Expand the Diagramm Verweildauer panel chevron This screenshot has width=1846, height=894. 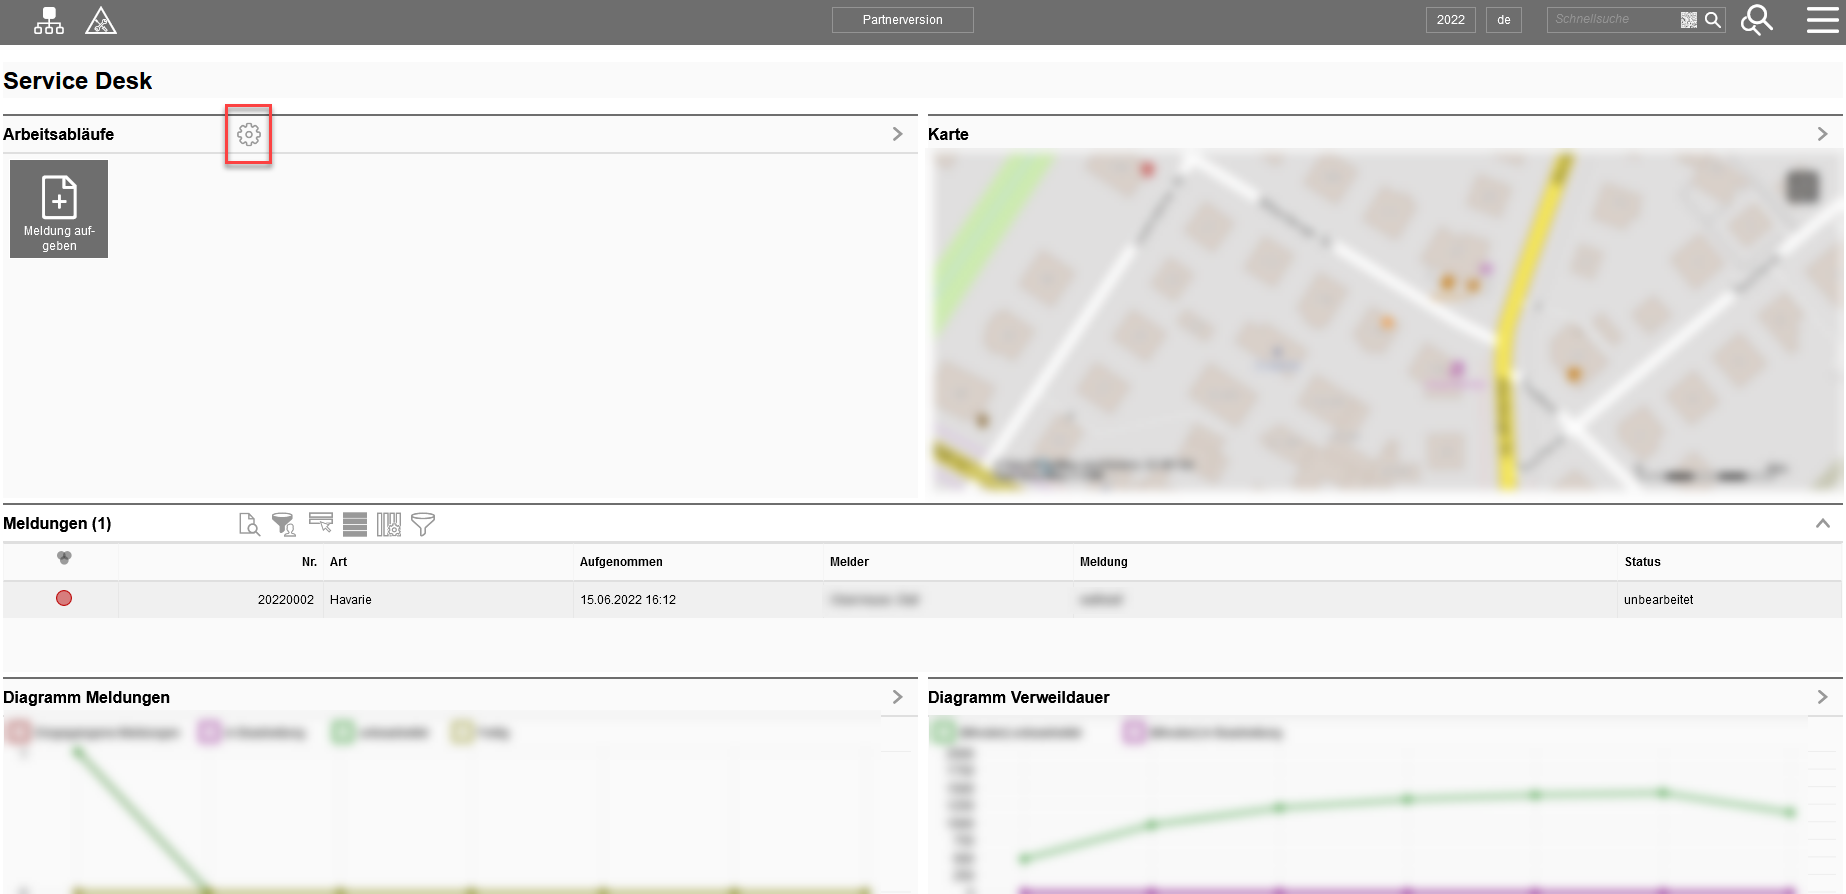point(1822,697)
